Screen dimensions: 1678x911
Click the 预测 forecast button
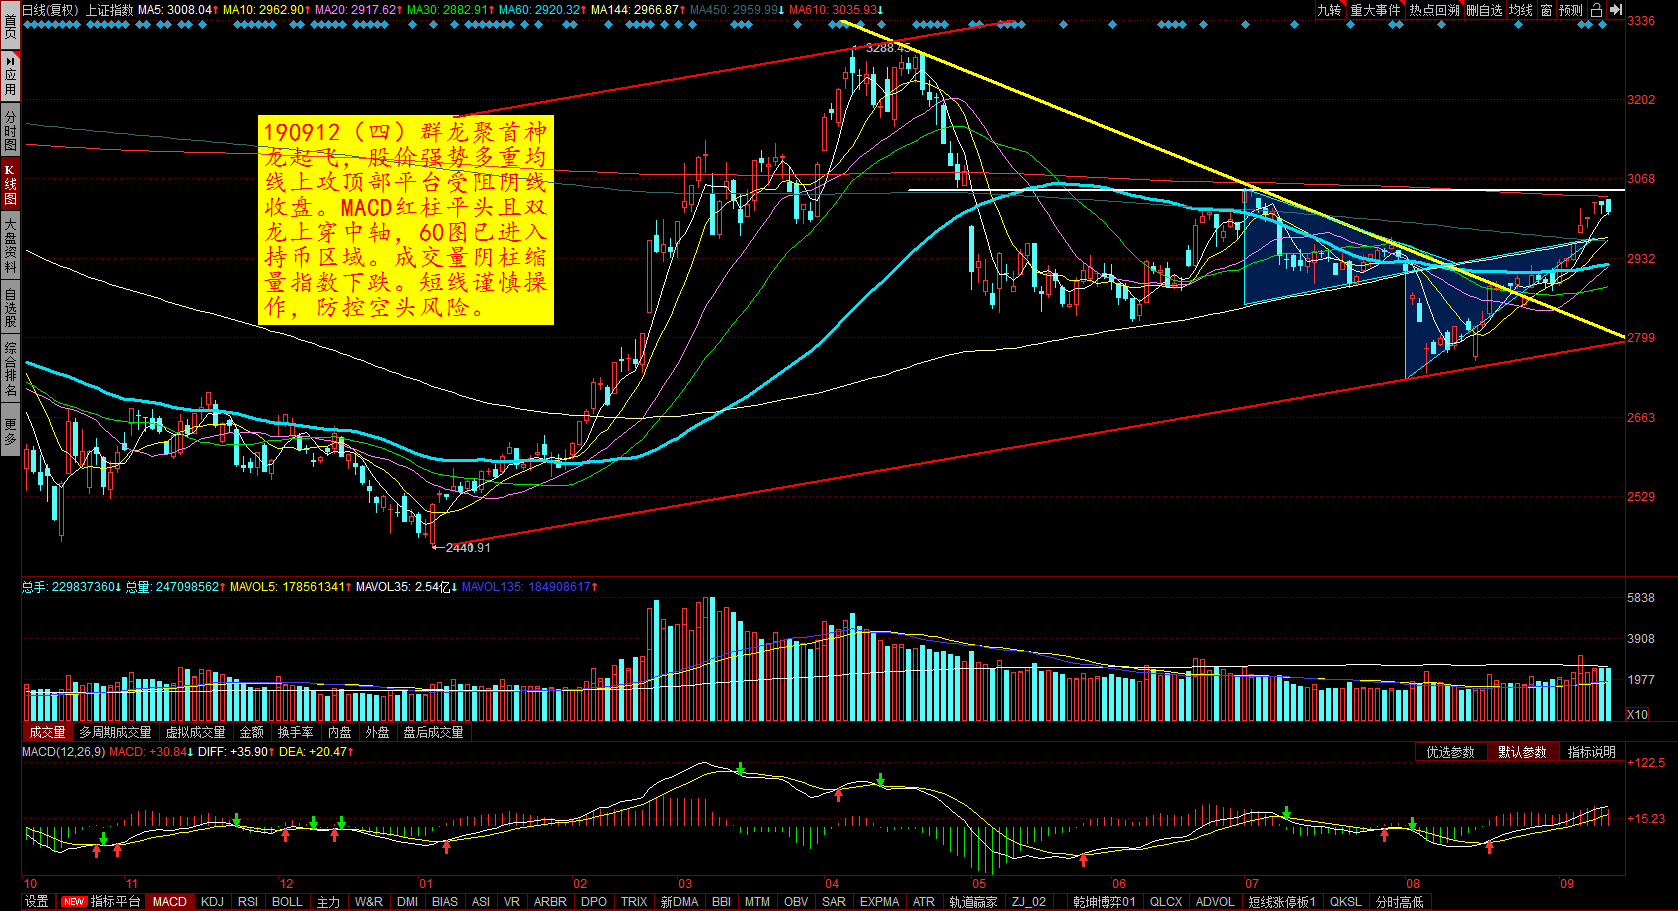point(1571,10)
